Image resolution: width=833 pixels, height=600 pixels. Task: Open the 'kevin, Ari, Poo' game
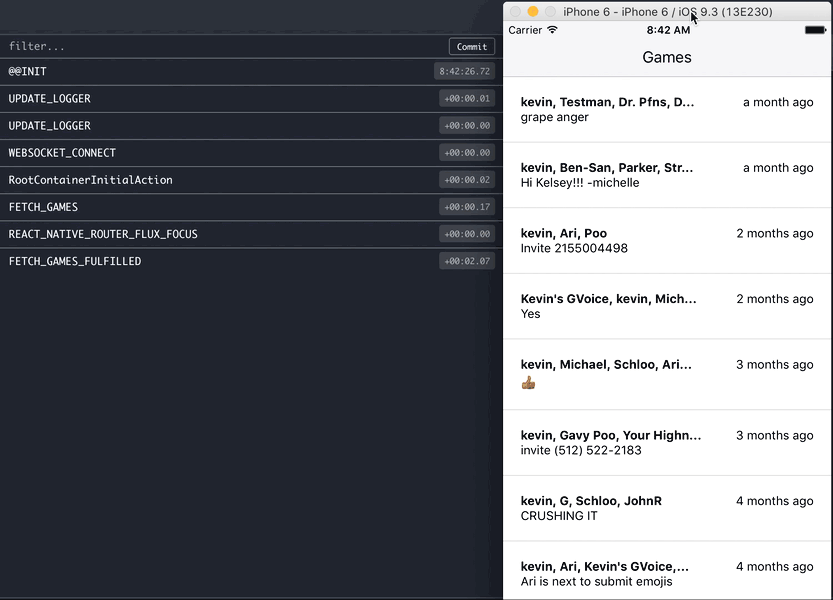tap(667, 240)
